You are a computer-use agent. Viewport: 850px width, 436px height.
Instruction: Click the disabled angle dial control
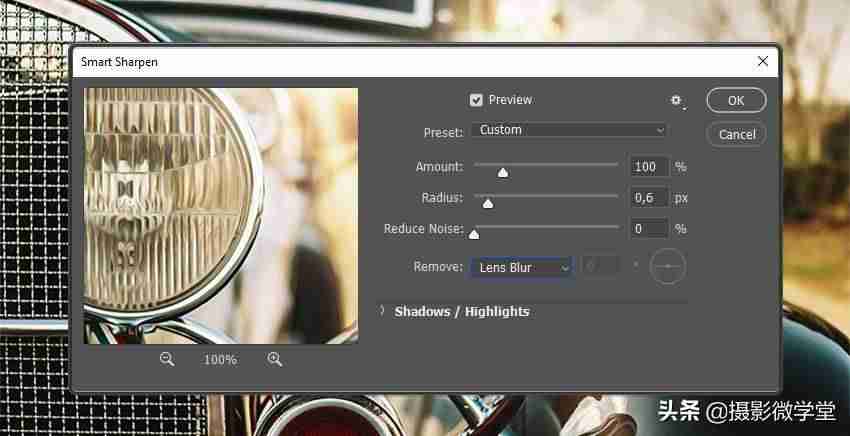pos(668,266)
